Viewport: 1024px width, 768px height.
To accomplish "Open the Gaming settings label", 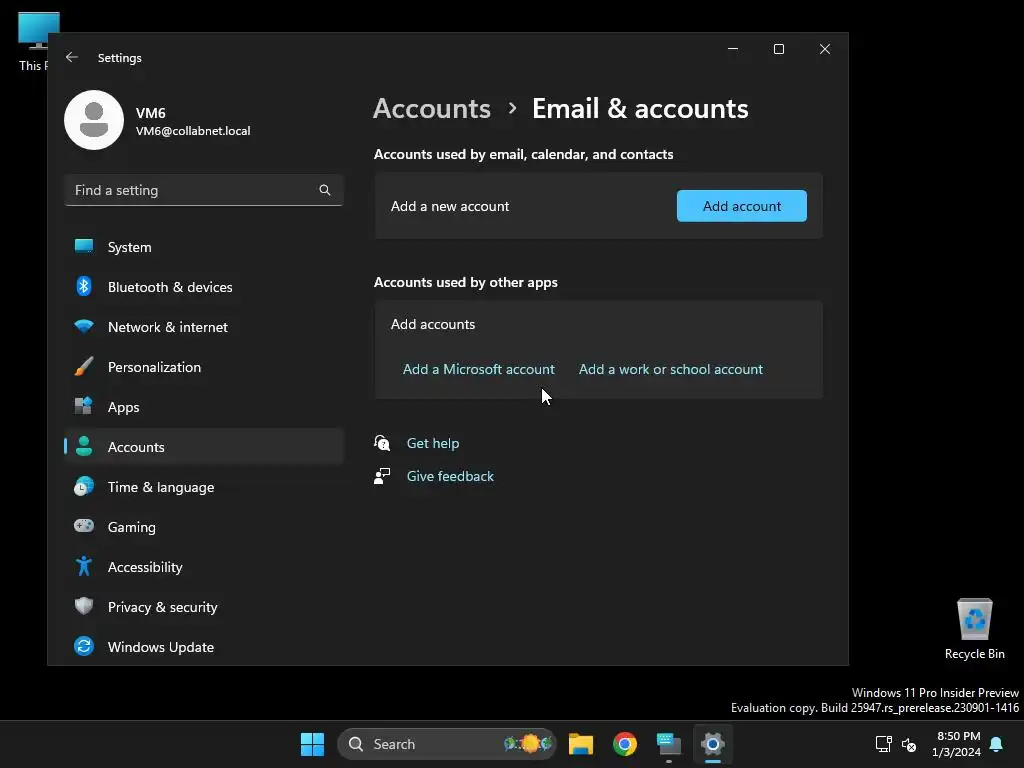I will click(131, 527).
